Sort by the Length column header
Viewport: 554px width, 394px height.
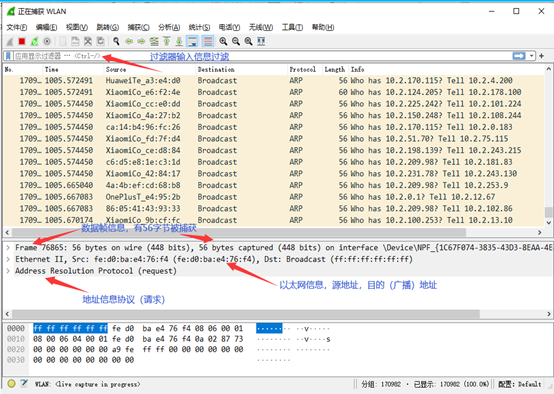click(335, 69)
